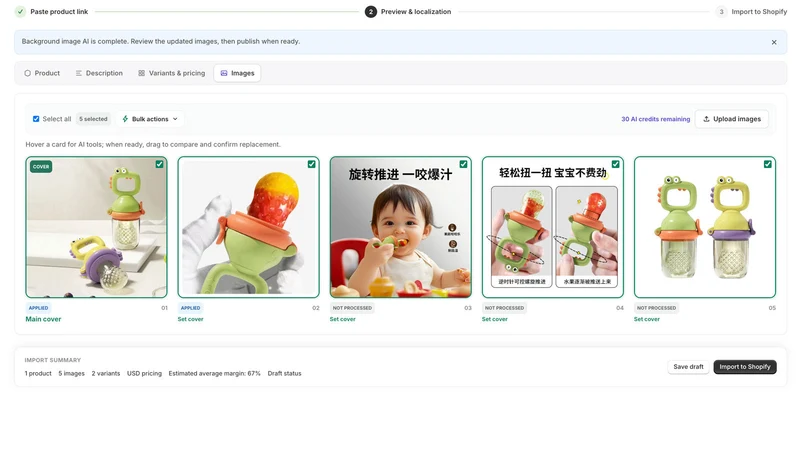This screenshot has height=450, width=800.
Task: Set image 05 as cover
Action: 646,319
